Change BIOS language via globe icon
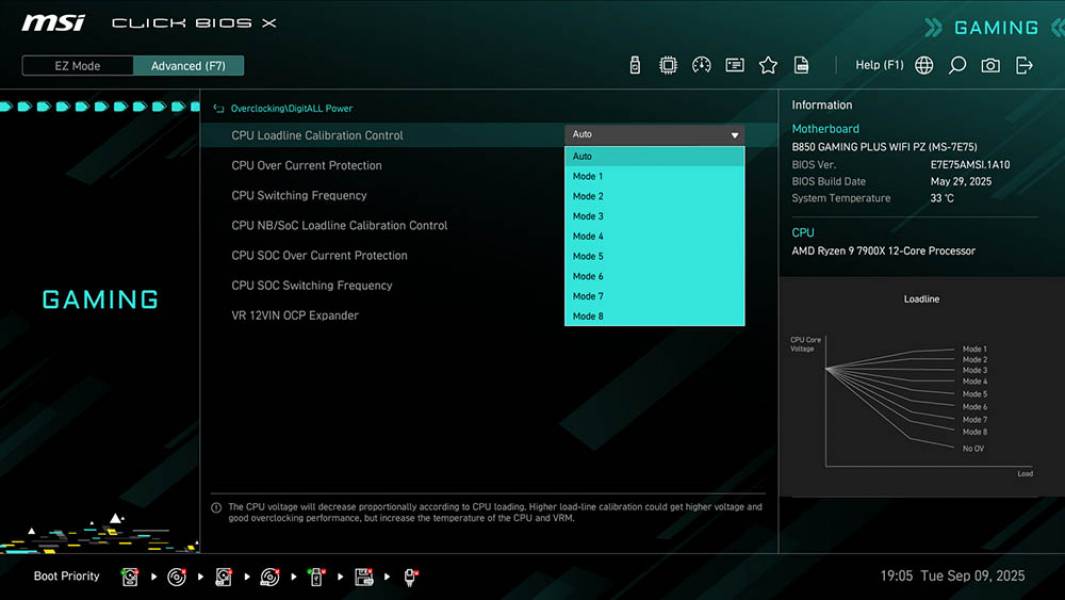The image size is (1065, 600). [x=923, y=64]
